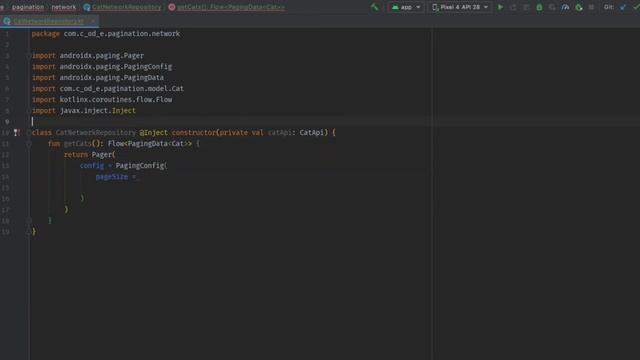Click the @Inject annotation on the class line
The image size is (640, 360).
point(153,132)
